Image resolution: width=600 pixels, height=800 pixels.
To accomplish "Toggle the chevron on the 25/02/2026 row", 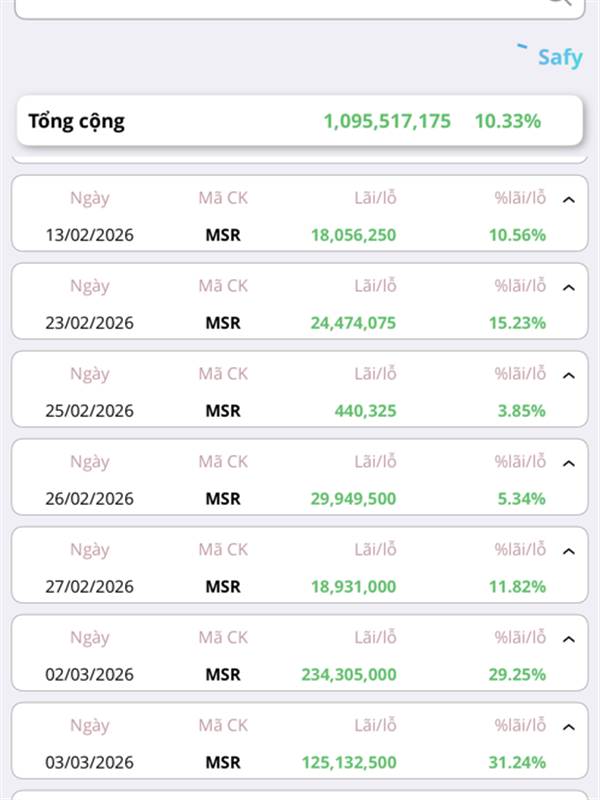I will (x=569, y=375).
